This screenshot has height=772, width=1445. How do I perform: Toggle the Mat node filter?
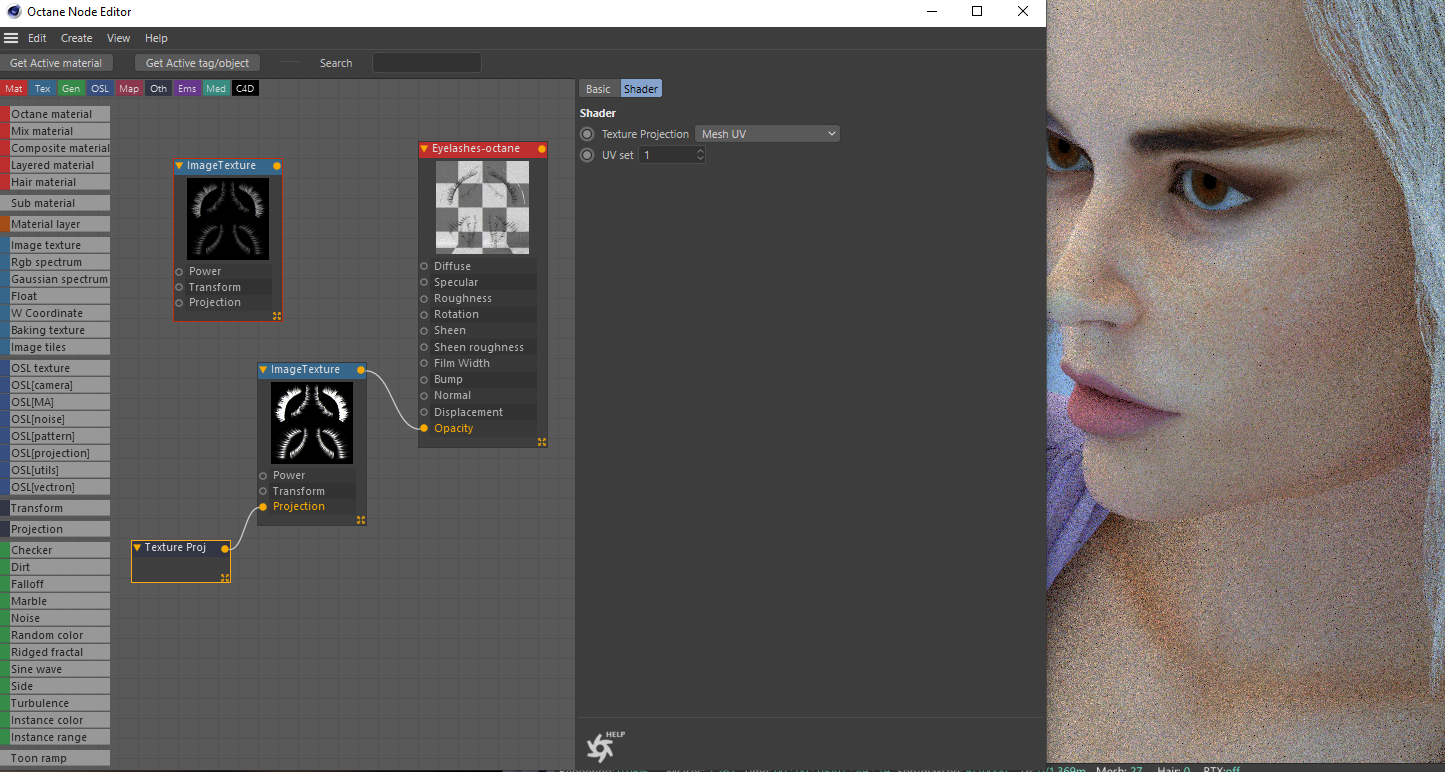tap(14, 89)
